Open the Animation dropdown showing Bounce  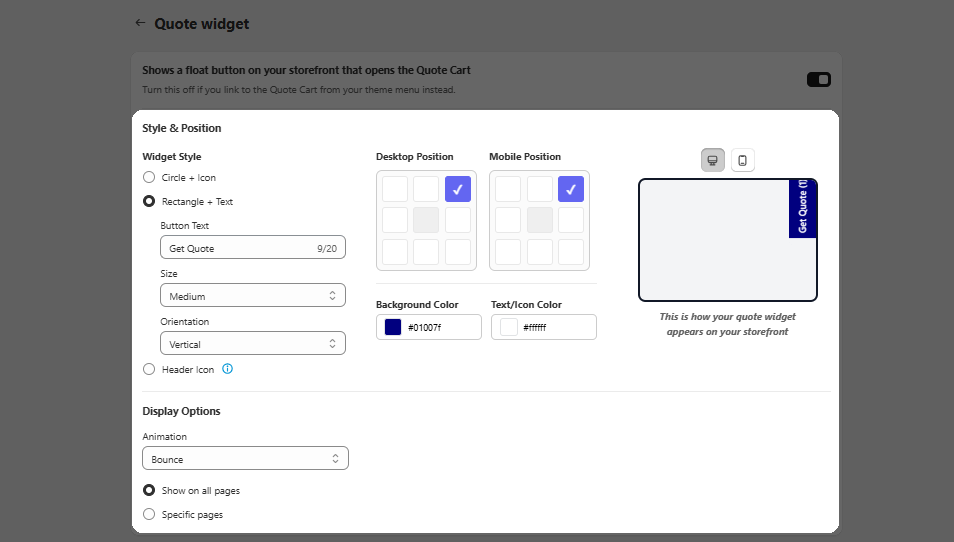pos(245,459)
